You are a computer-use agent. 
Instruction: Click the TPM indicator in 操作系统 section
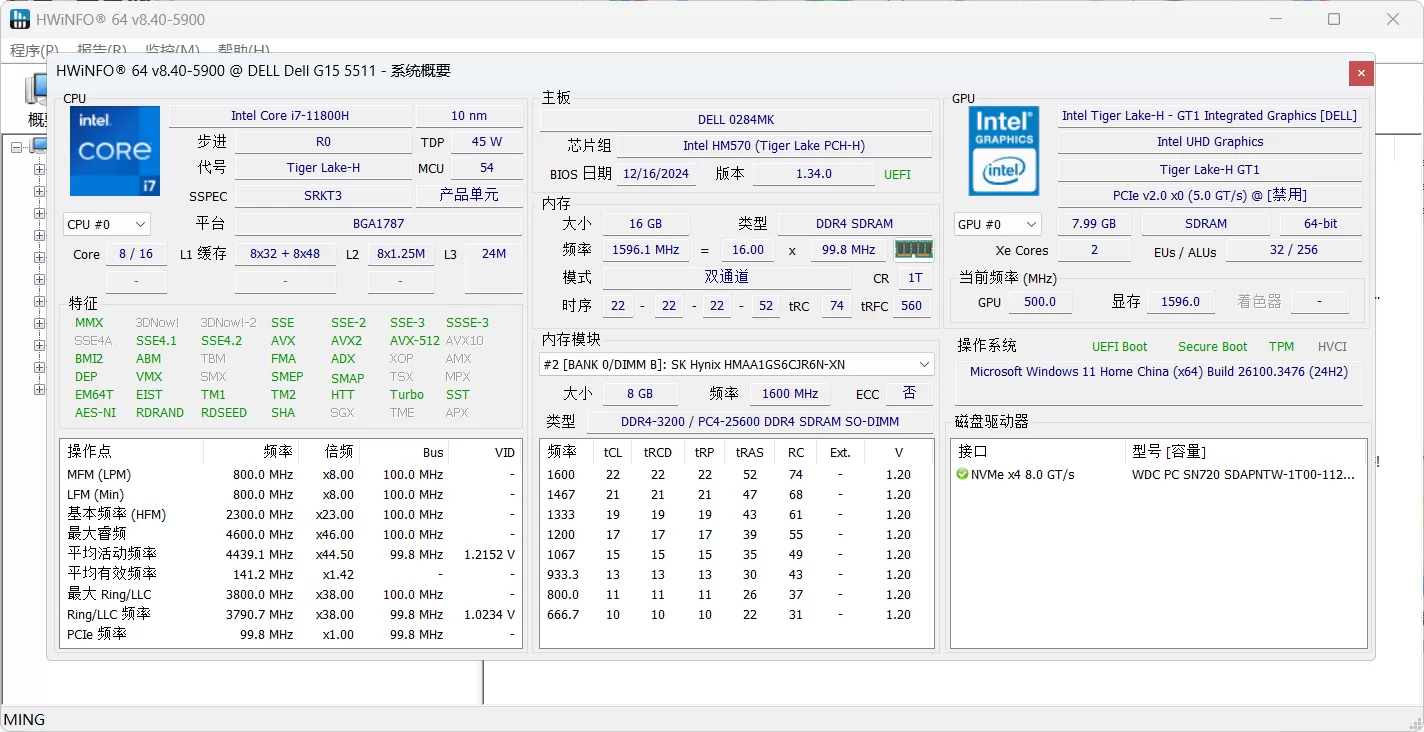point(1281,346)
